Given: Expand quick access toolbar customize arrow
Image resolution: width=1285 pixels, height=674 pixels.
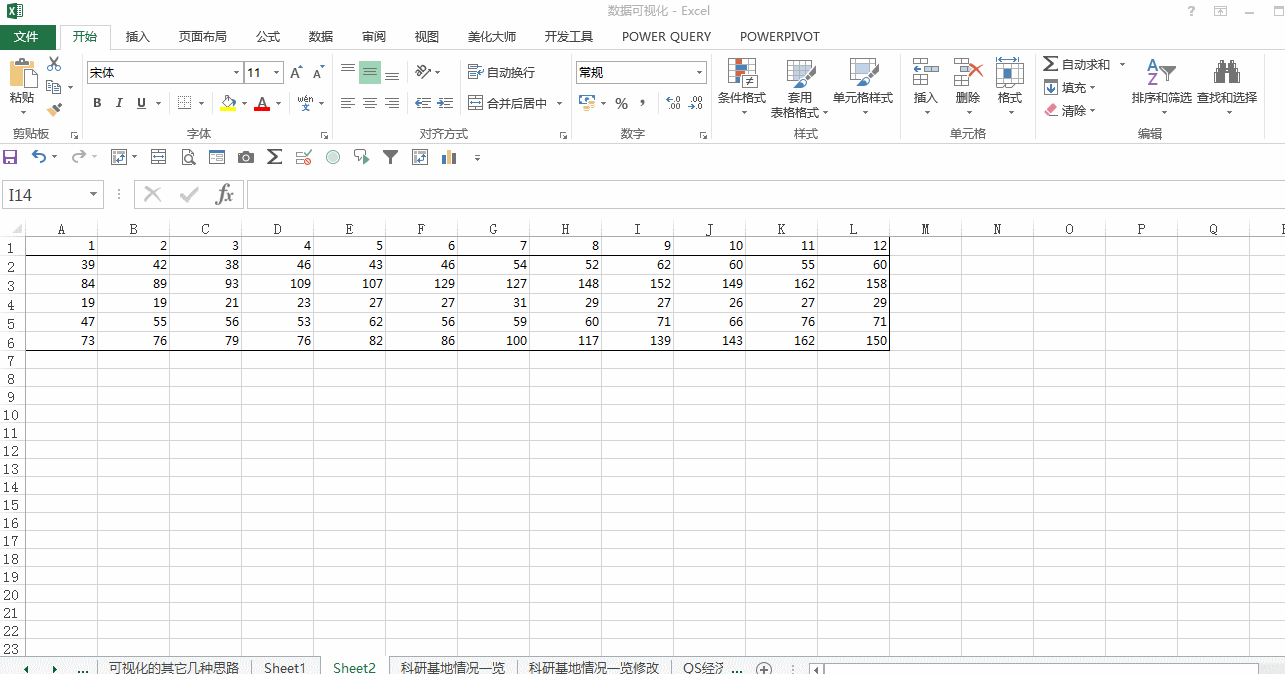Looking at the screenshot, I should click(x=477, y=158).
